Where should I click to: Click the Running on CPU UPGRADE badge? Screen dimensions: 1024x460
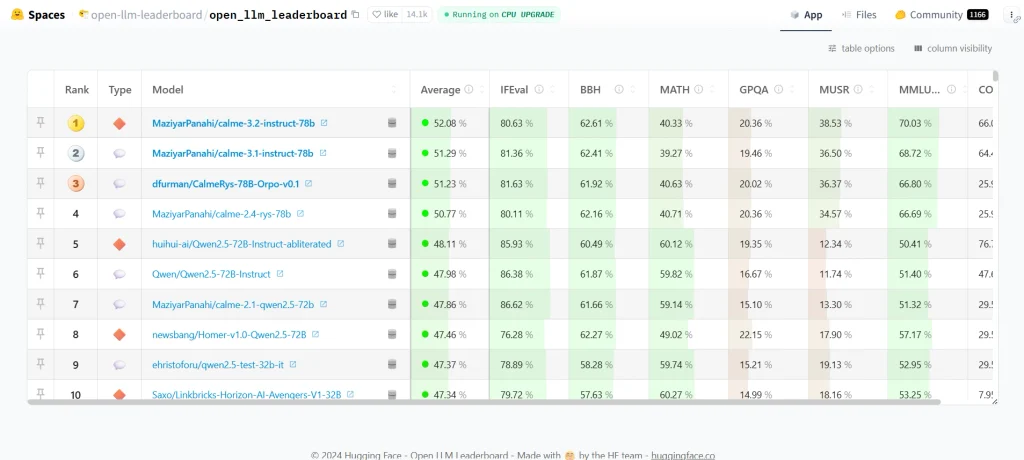point(499,14)
